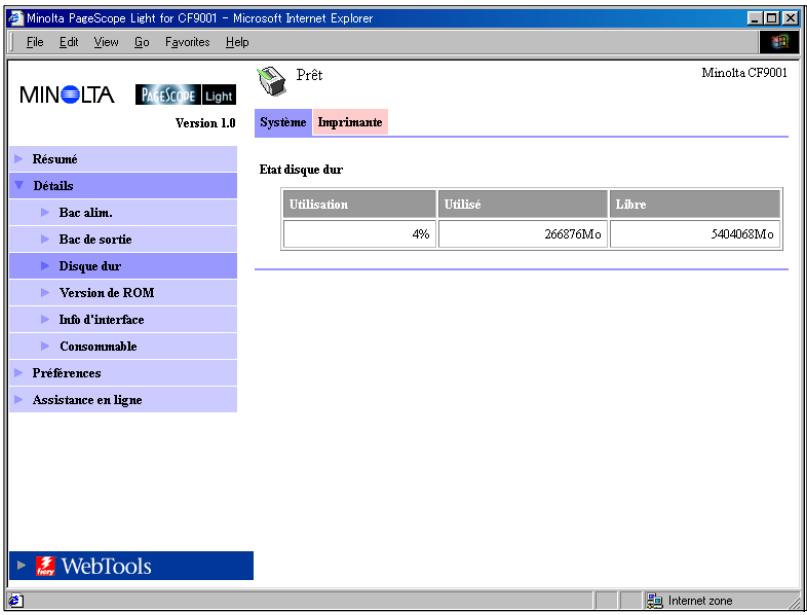Click the window resize grip corner
Image resolution: width=807 pixels, height=615 pixels.
pos(794,602)
